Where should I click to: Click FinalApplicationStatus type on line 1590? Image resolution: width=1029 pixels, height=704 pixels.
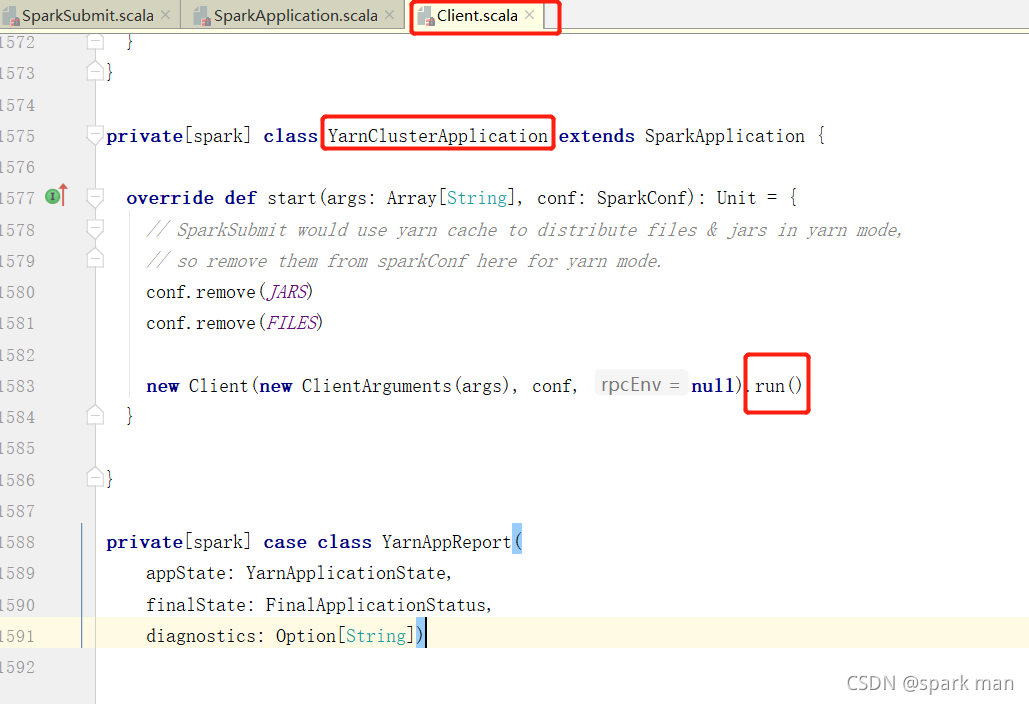click(376, 604)
